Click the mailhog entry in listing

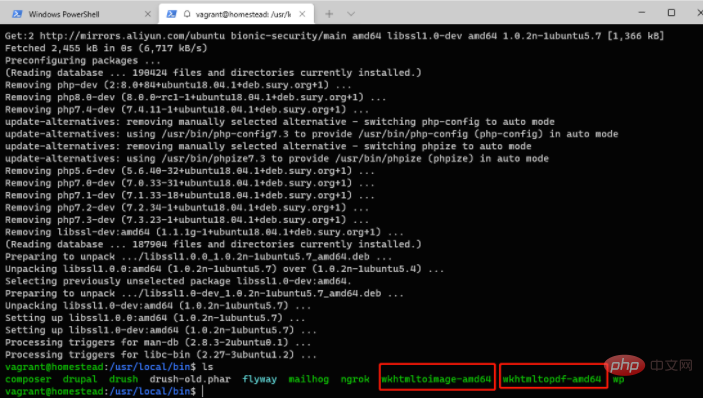coord(308,379)
